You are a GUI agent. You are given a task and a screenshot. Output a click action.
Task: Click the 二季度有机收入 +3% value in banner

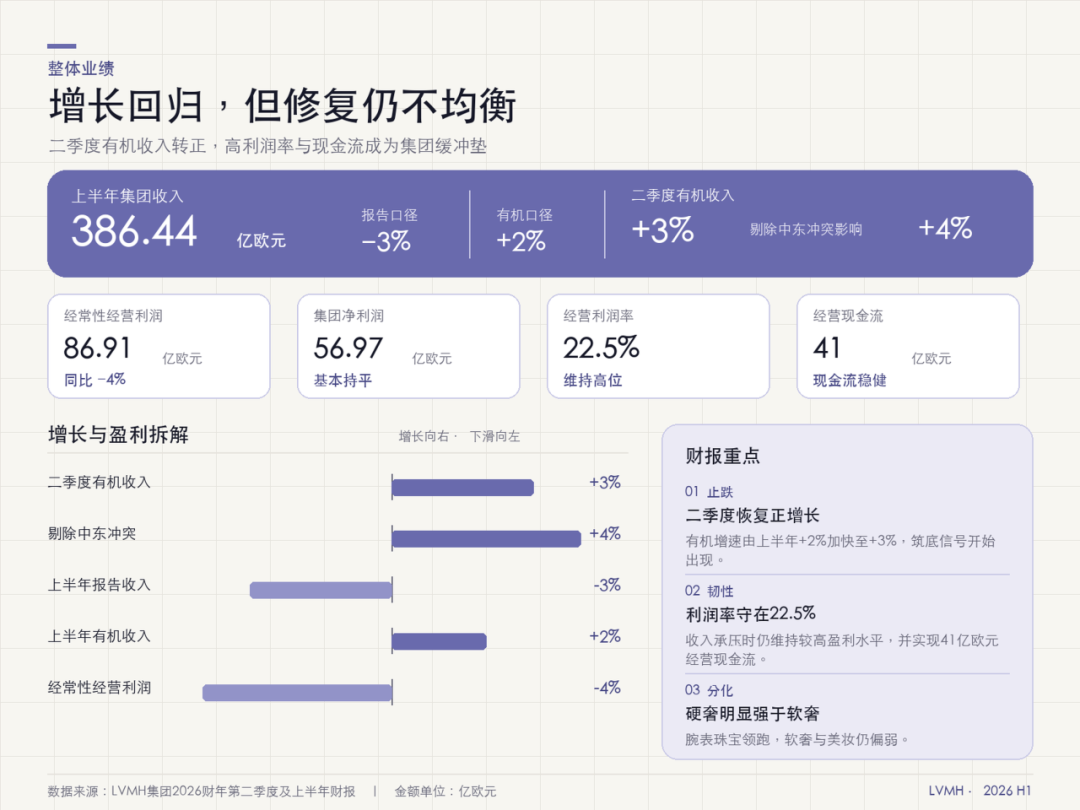[x=663, y=229]
